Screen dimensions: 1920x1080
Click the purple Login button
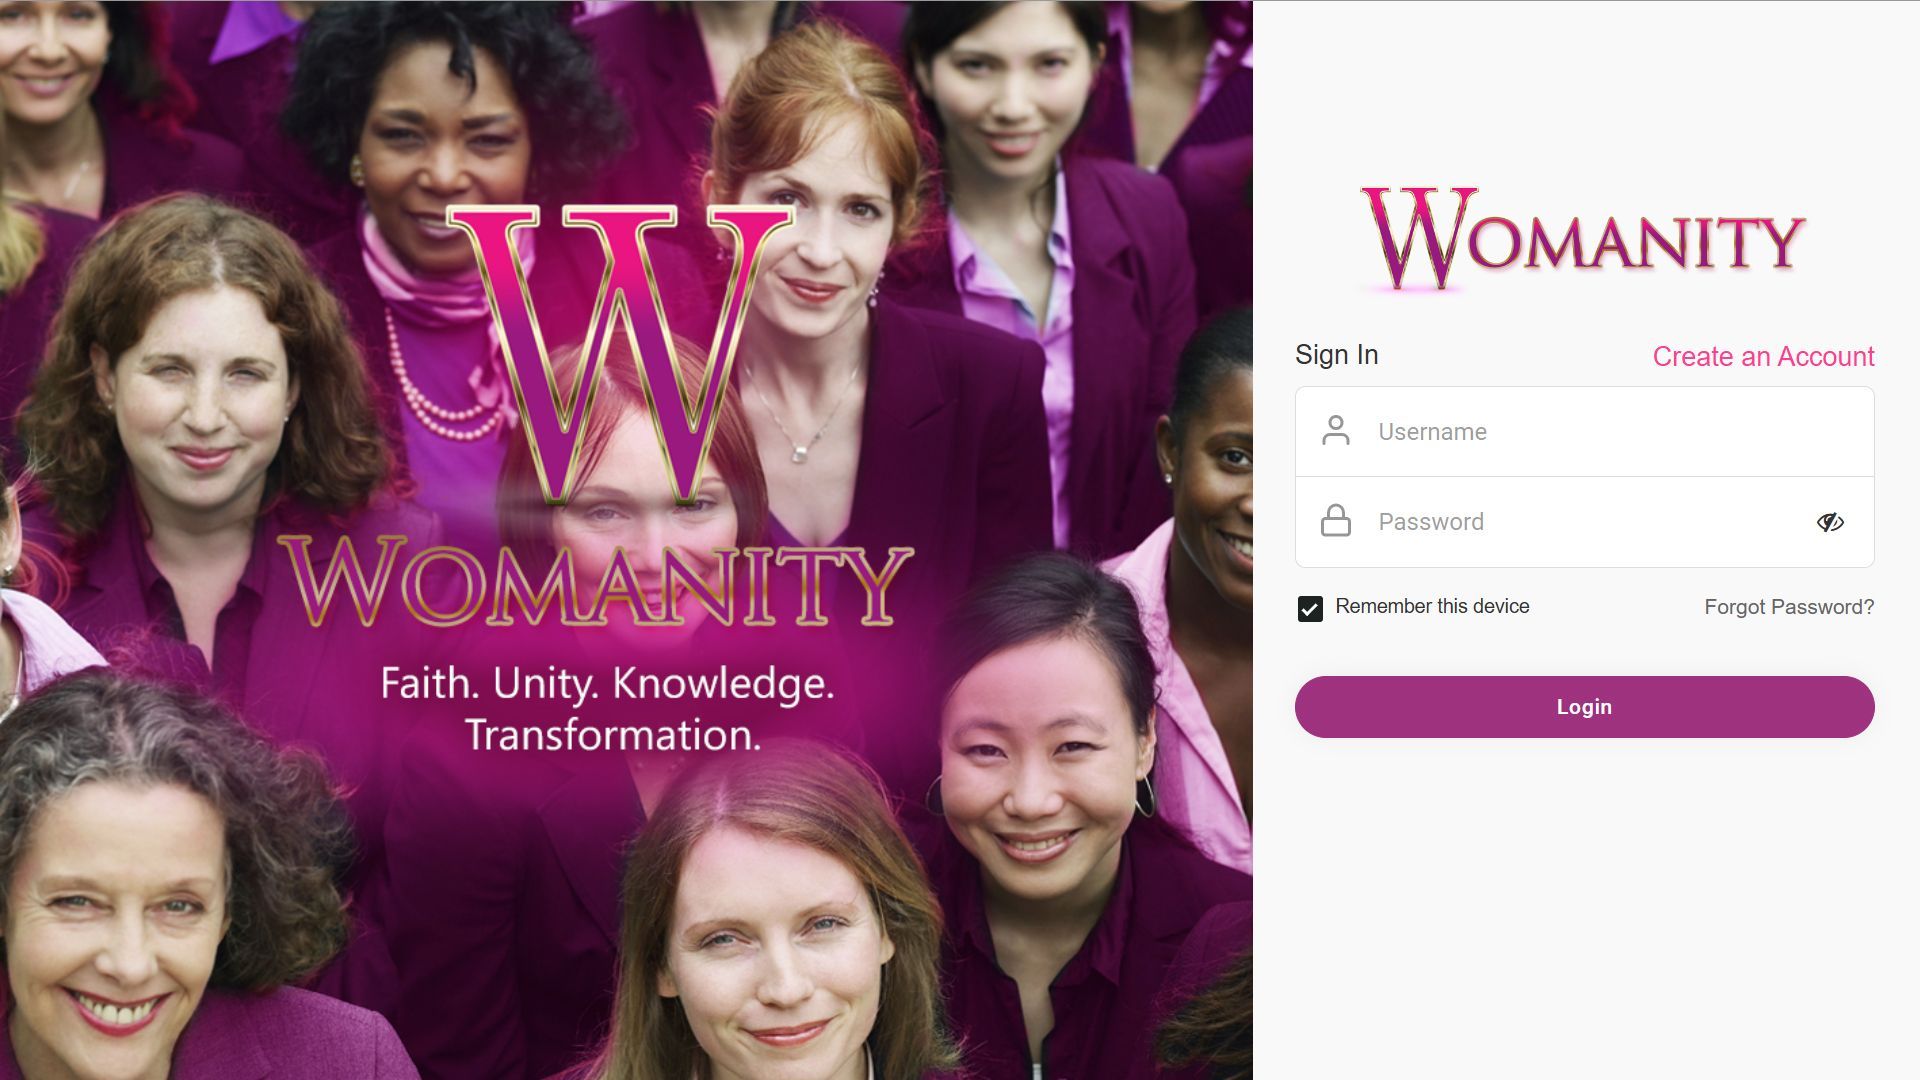(x=1585, y=707)
